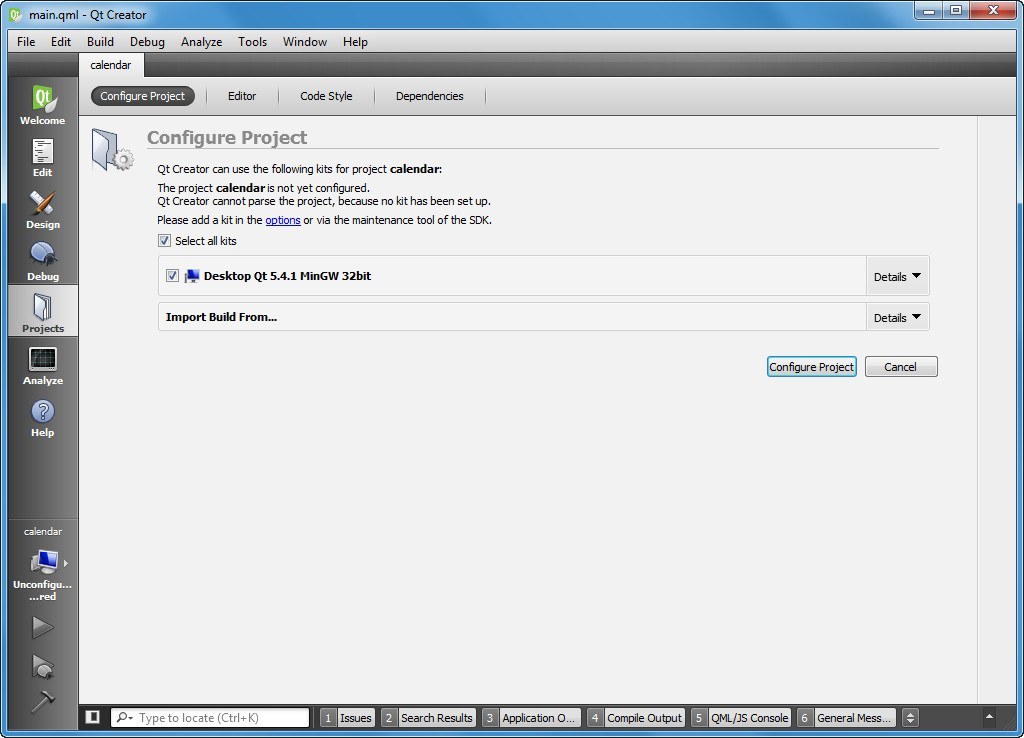Click the Qt Creator title bar icon
Image resolution: width=1024 pixels, height=738 pixels.
15,14
